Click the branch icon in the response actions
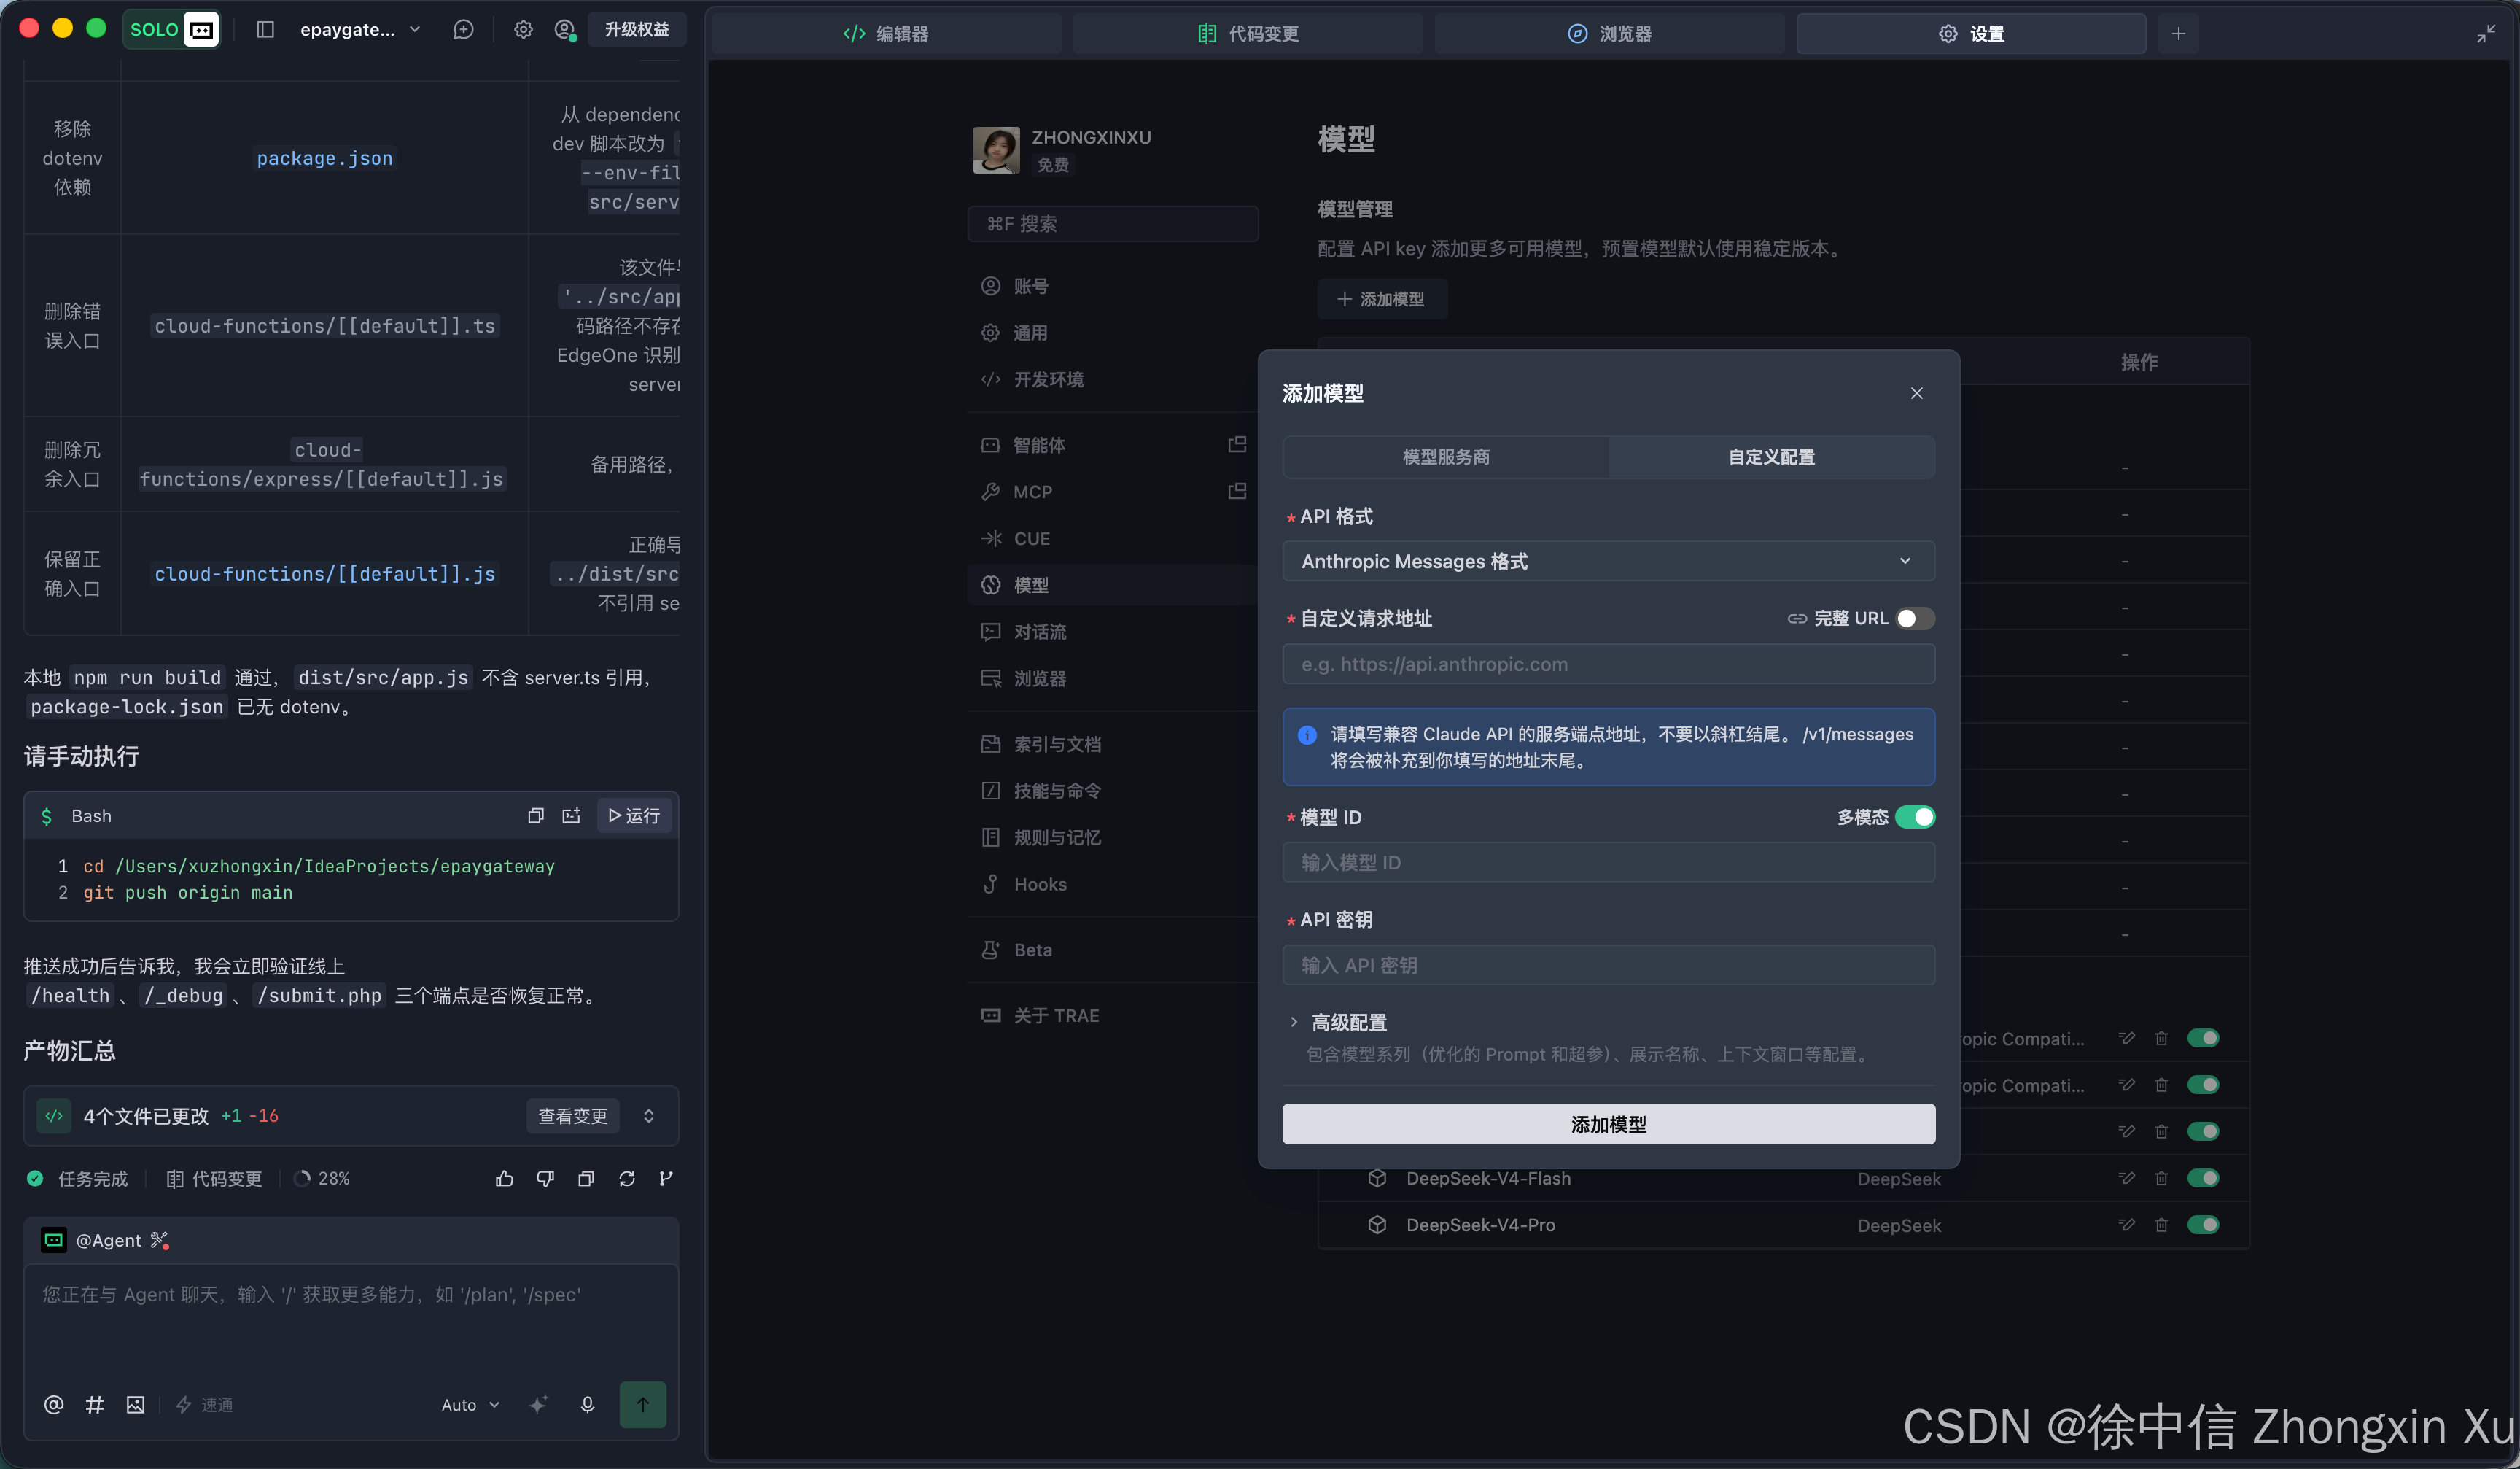Screen dimensions: 2520x1469 tap(666, 1179)
